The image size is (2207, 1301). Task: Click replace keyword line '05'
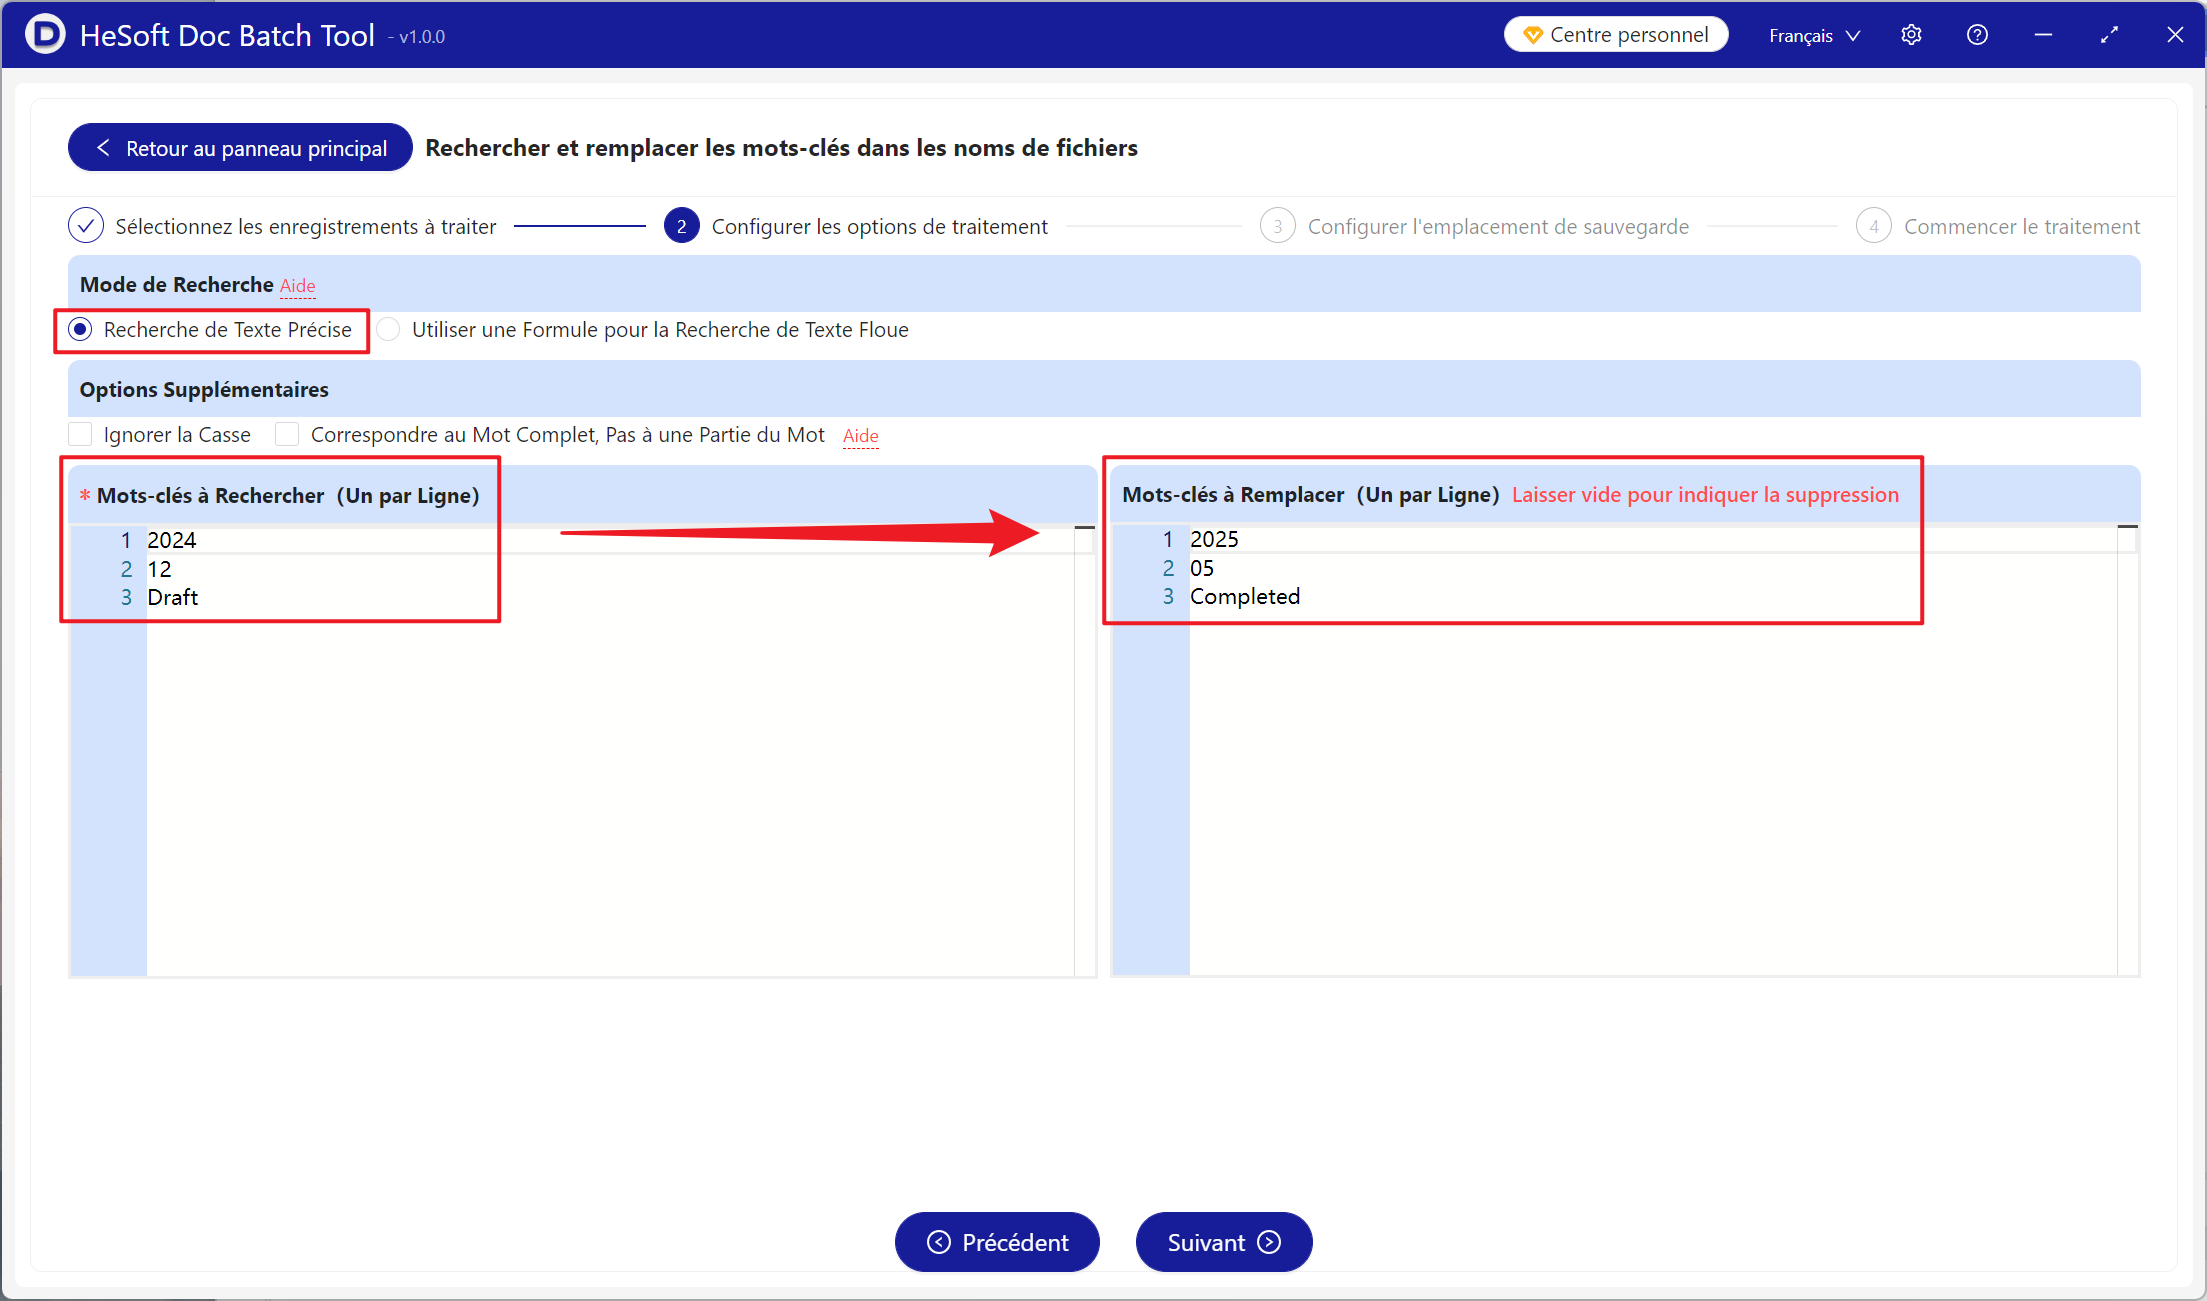click(1202, 568)
